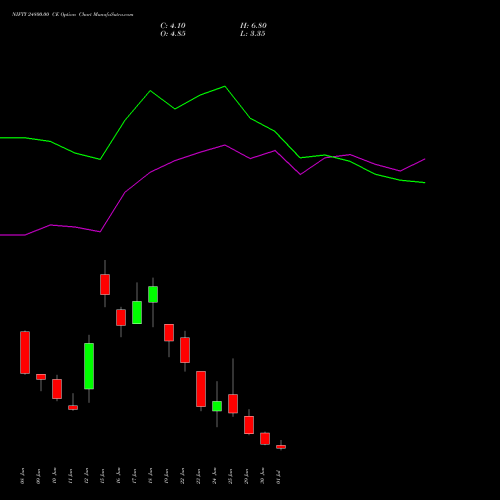Click the last small red candlestick for 01 Jul

[281, 447]
